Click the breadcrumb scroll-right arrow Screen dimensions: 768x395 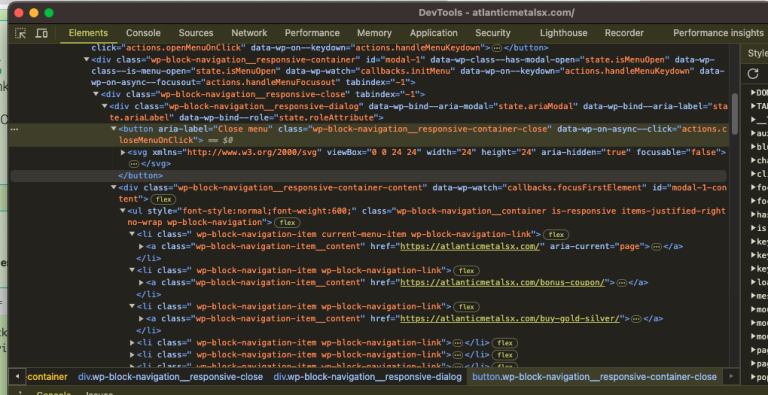[731, 376]
